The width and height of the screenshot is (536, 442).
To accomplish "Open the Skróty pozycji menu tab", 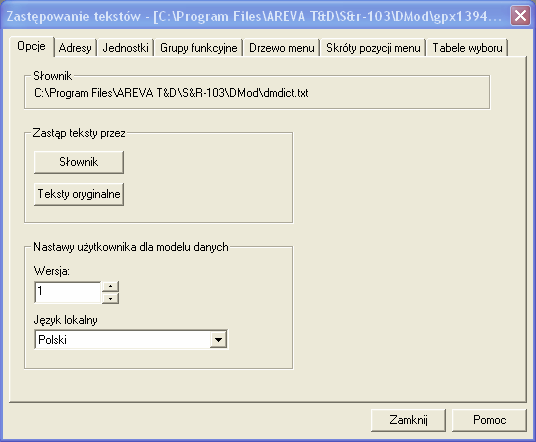I will 373,48.
